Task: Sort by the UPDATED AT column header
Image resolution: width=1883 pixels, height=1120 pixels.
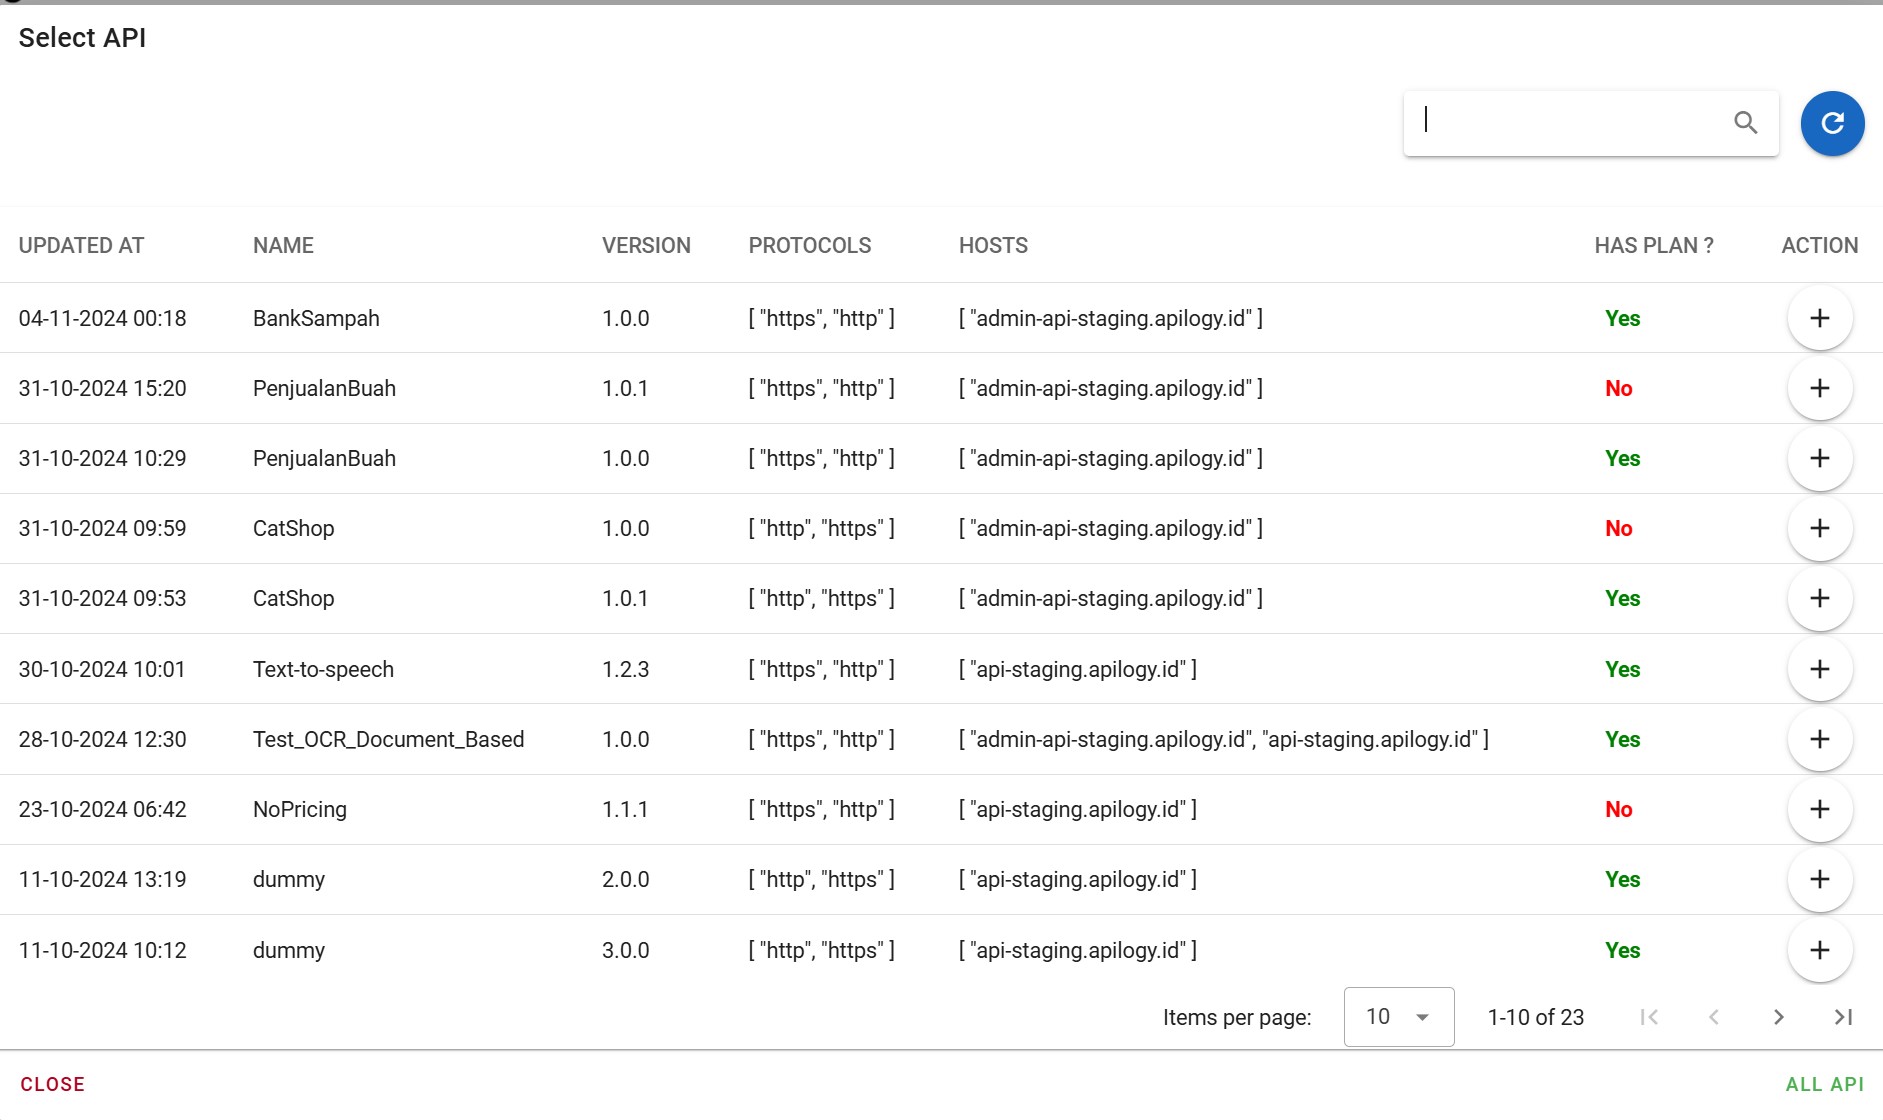Action: tap(81, 245)
